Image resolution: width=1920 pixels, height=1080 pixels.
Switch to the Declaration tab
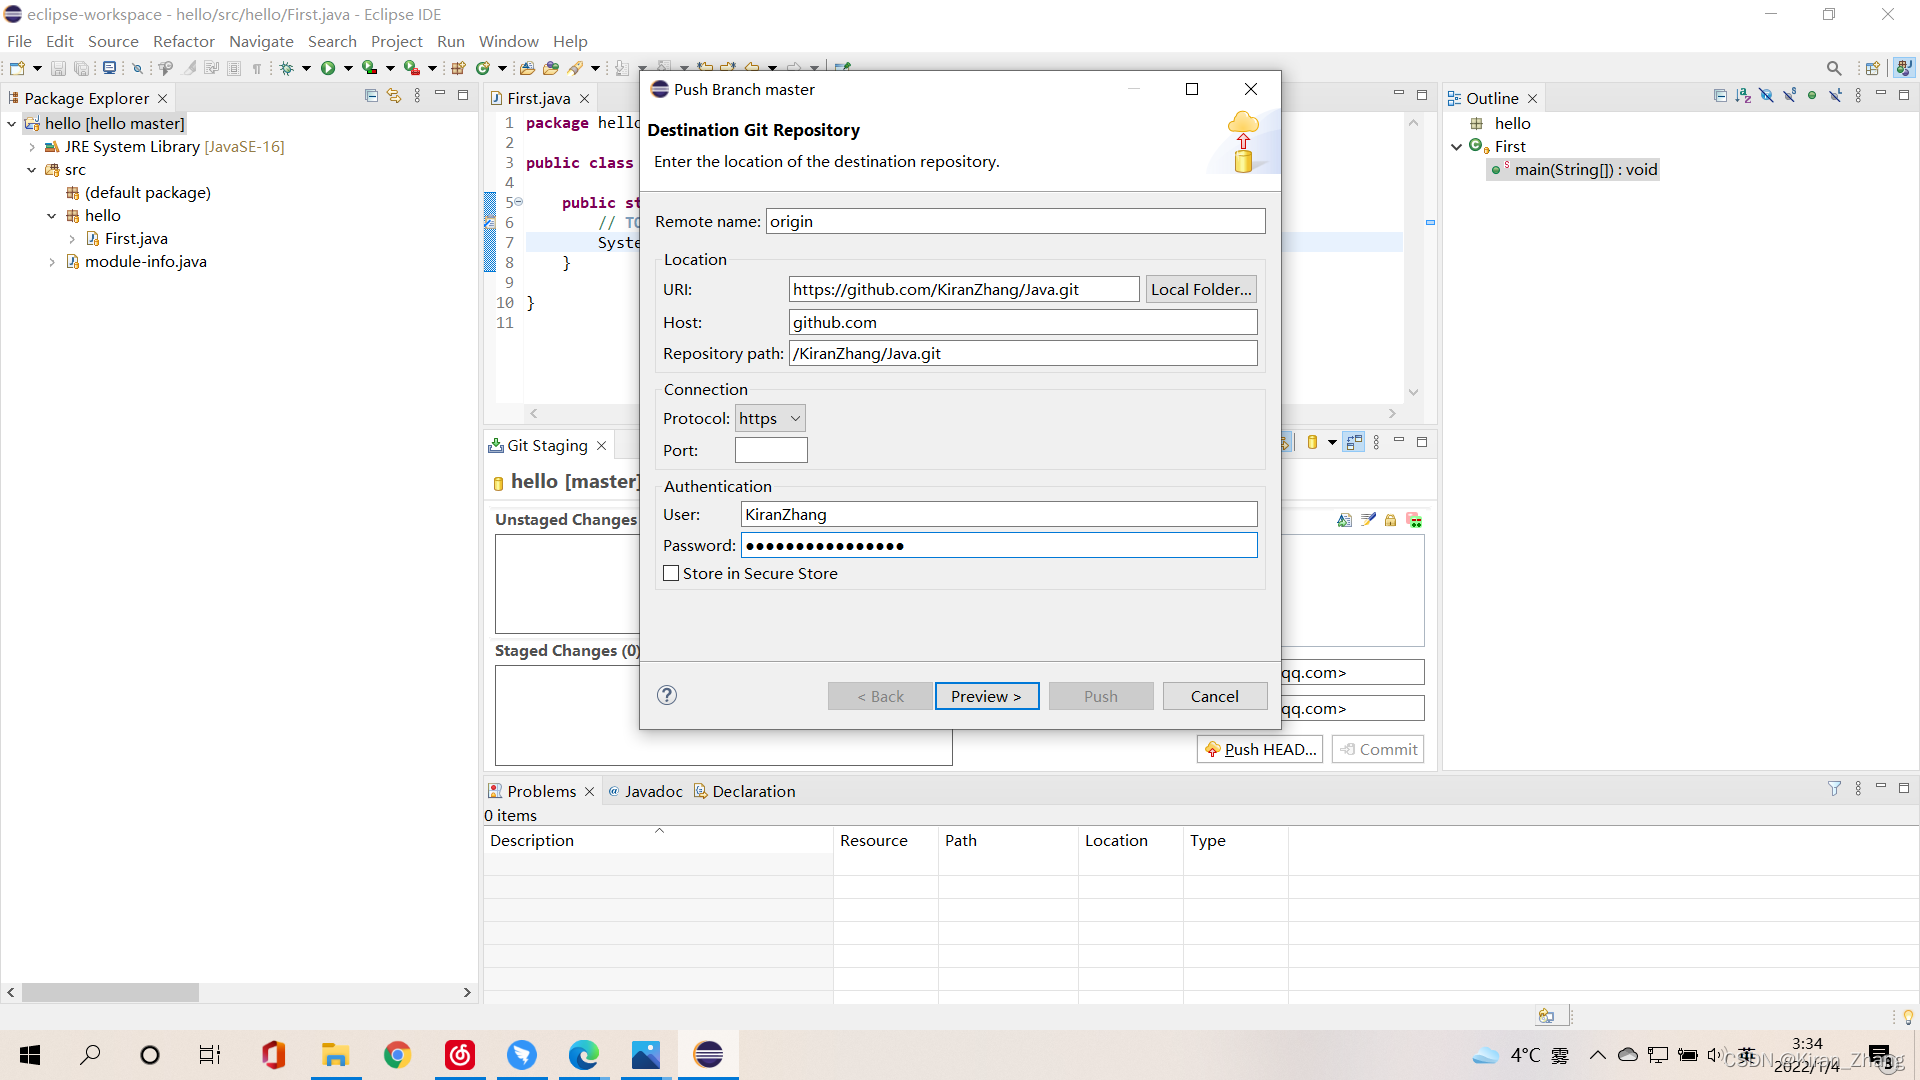tap(753, 790)
